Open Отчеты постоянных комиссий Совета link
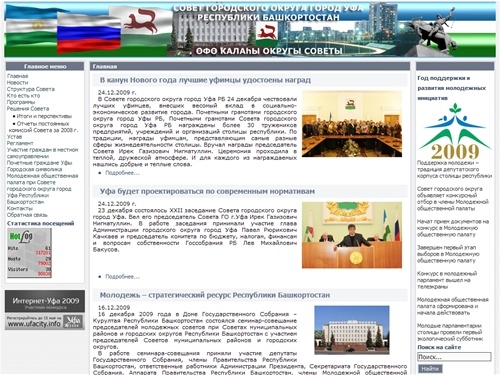The width and height of the screenshot is (500, 375). (x=43, y=127)
